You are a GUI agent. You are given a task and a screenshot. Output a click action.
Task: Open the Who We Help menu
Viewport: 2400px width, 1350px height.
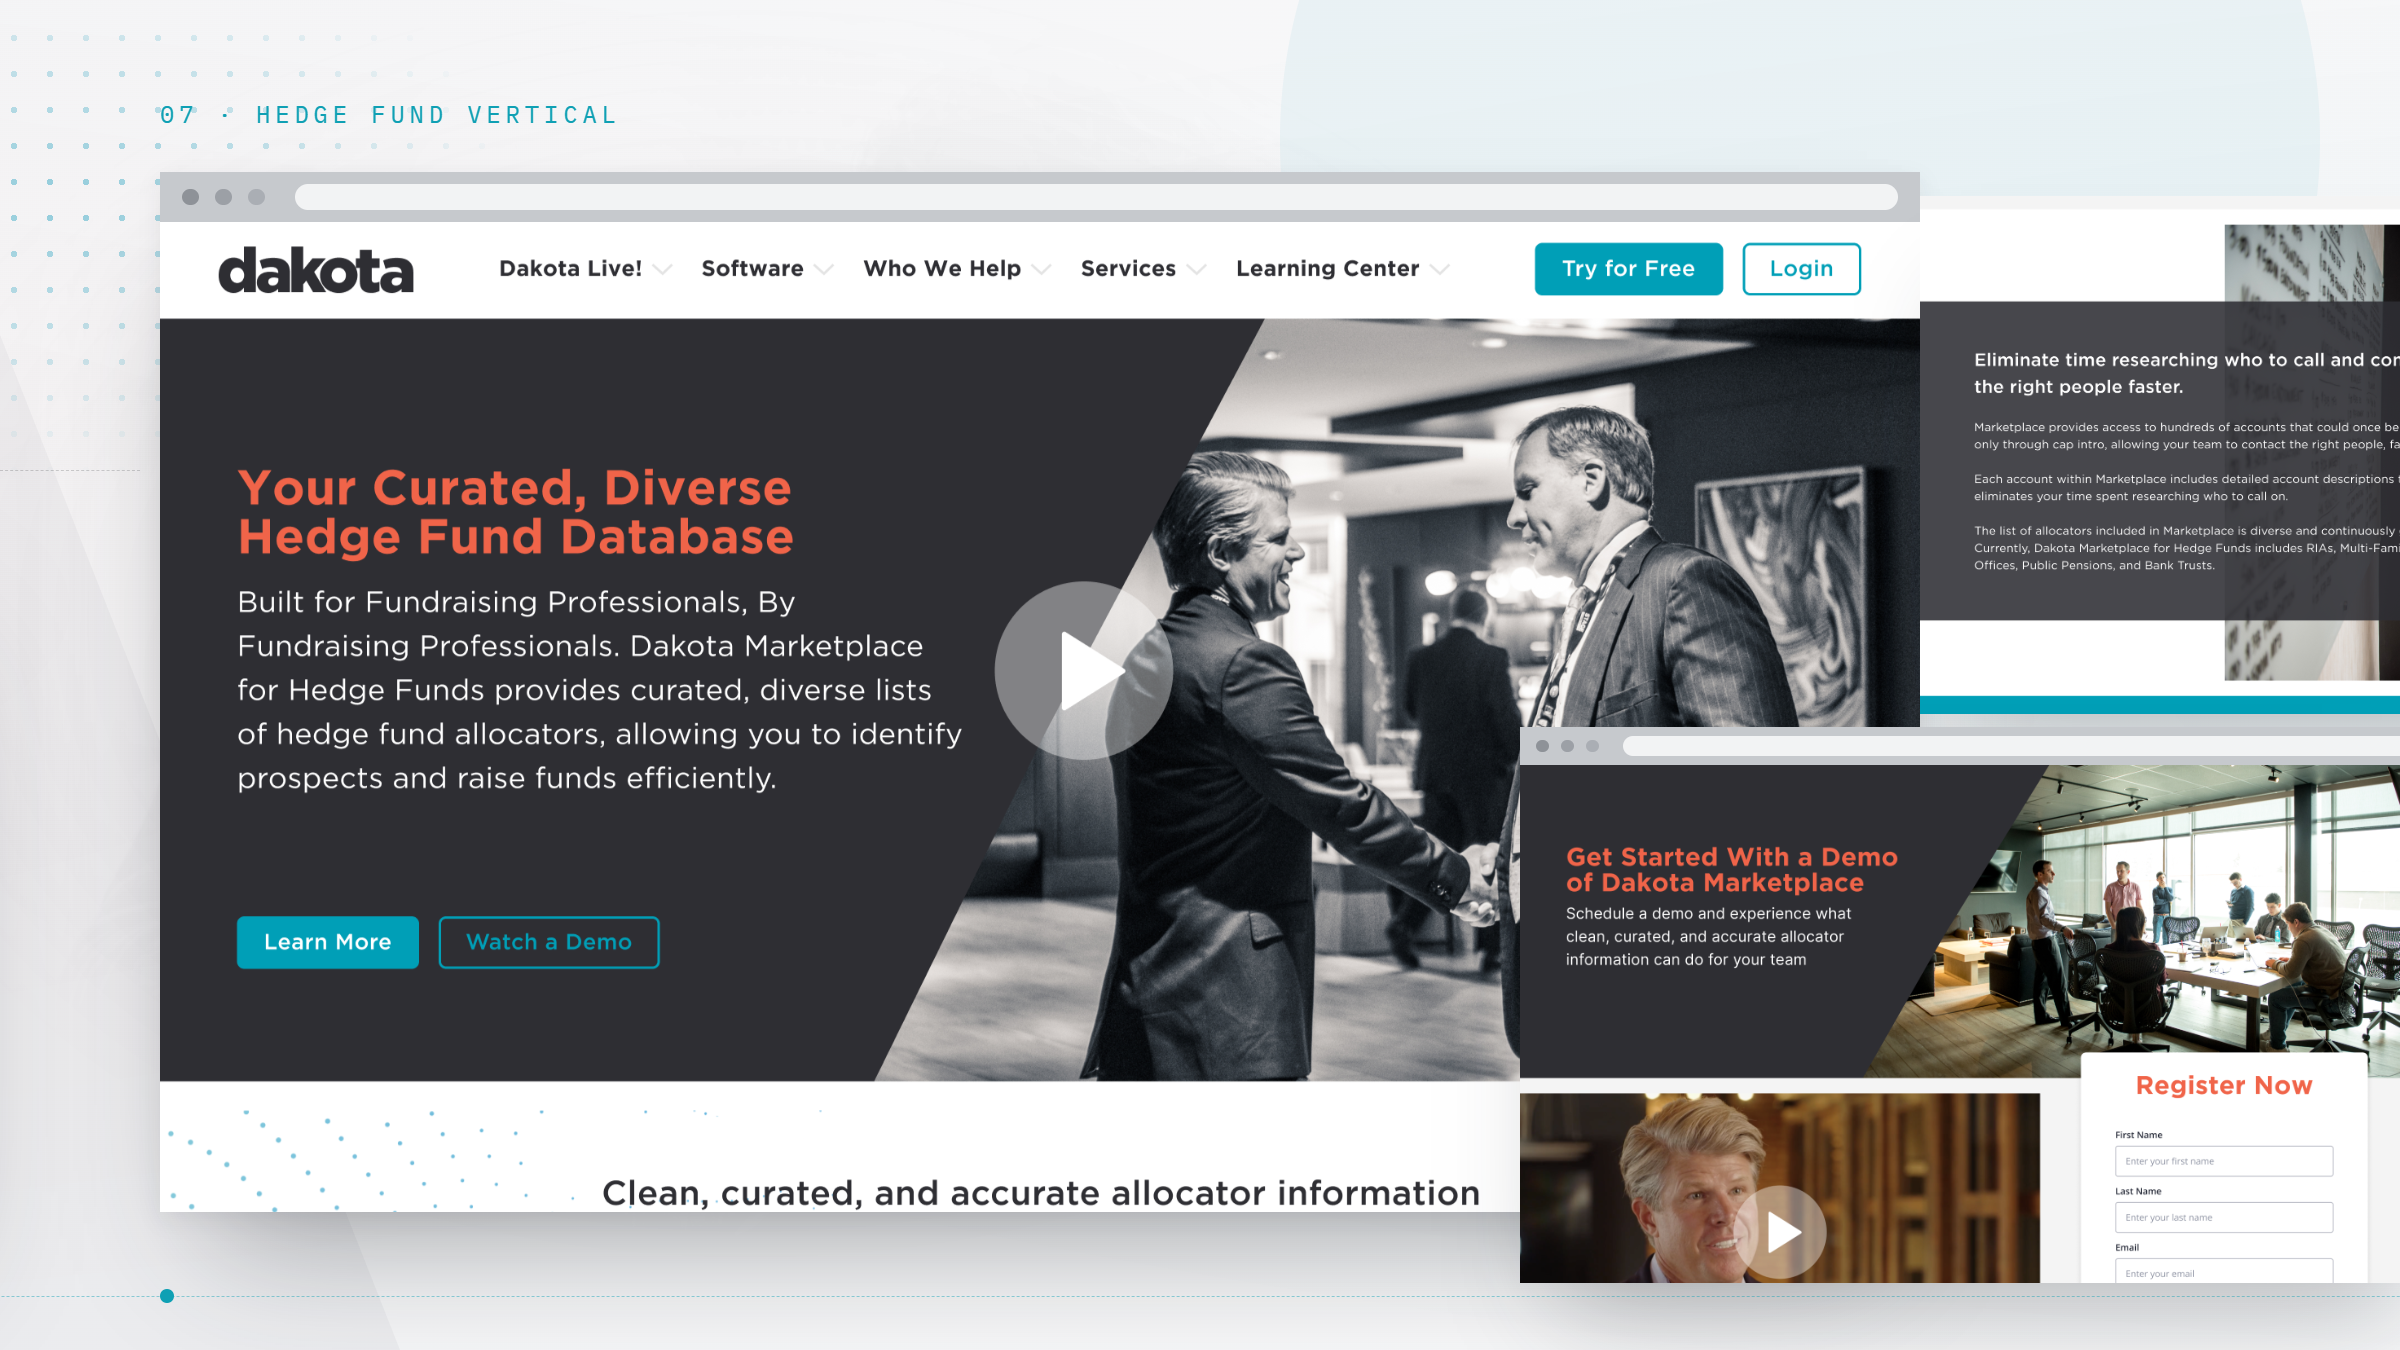942,268
